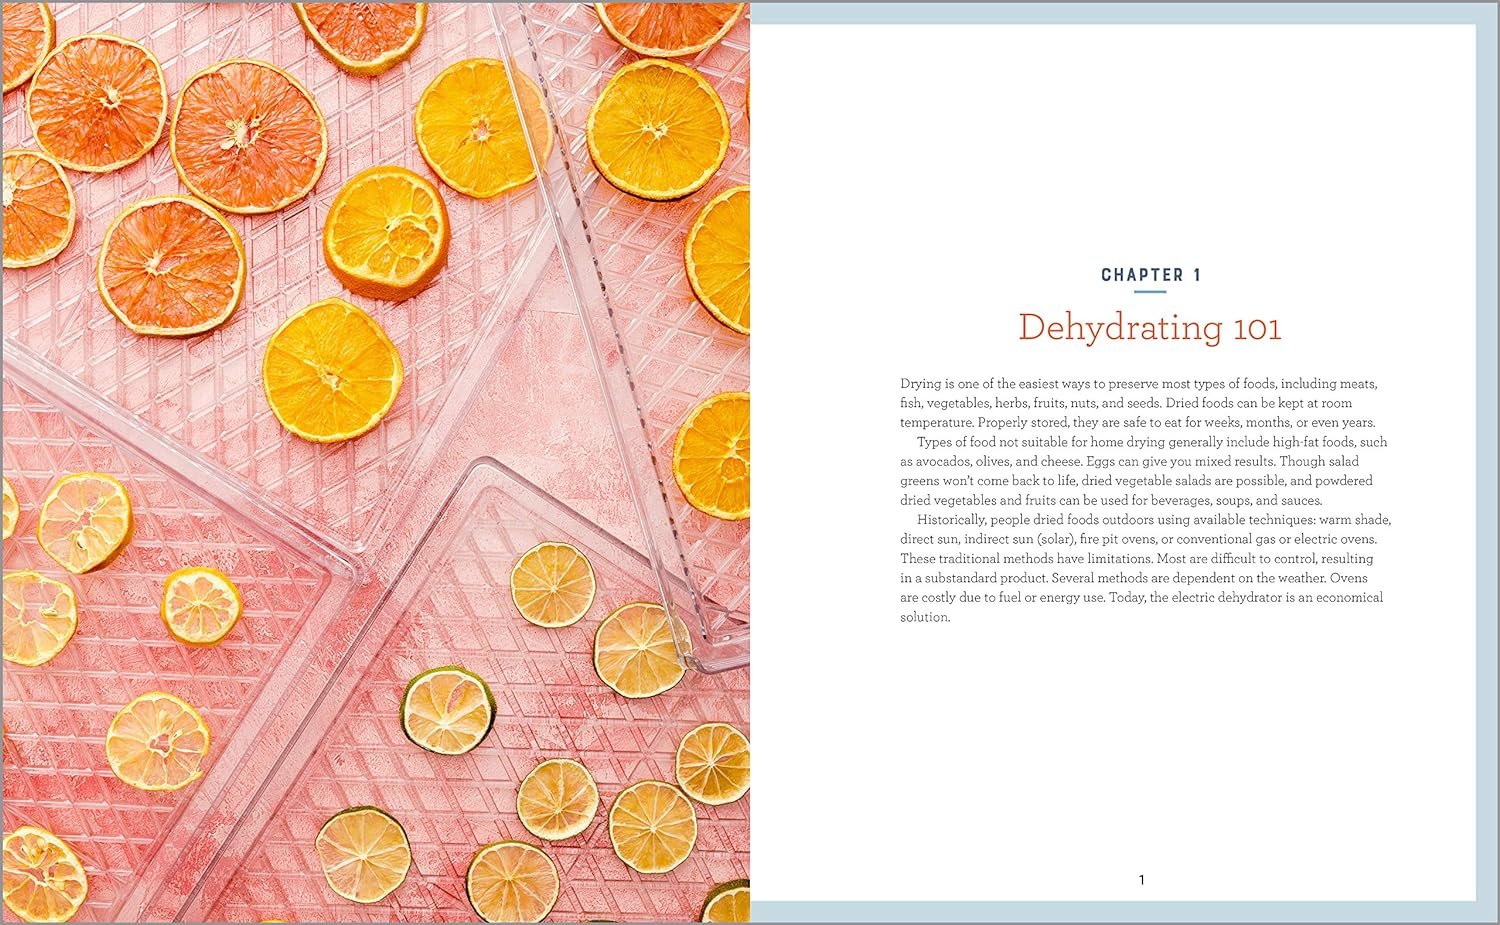Click the word "Historically" in the third paragraph
The height and width of the screenshot is (925, 1500).
tap(951, 520)
